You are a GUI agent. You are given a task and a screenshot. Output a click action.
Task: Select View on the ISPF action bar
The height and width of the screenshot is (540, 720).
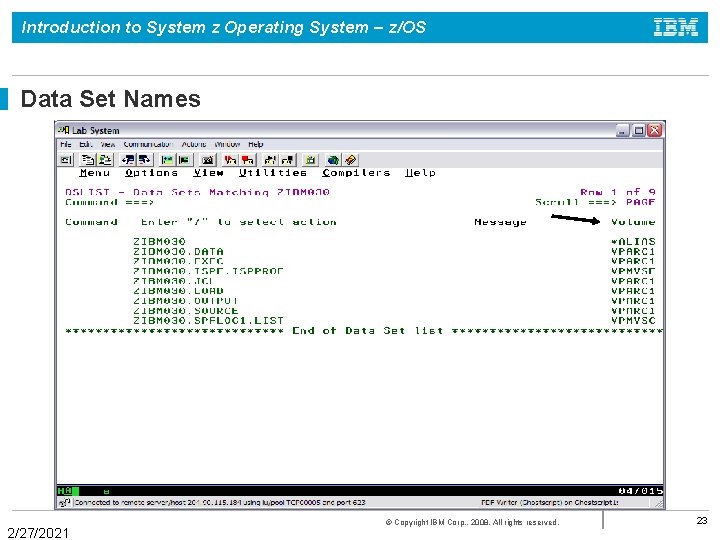[x=208, y=173]
